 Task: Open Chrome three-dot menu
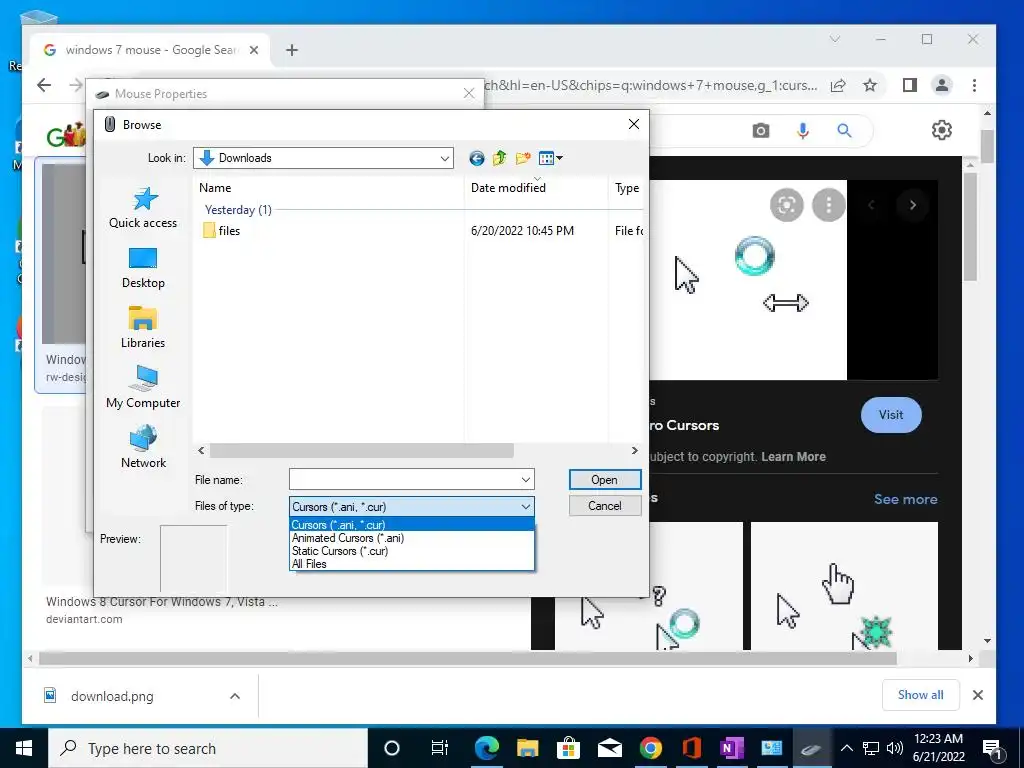click(974, 85)
